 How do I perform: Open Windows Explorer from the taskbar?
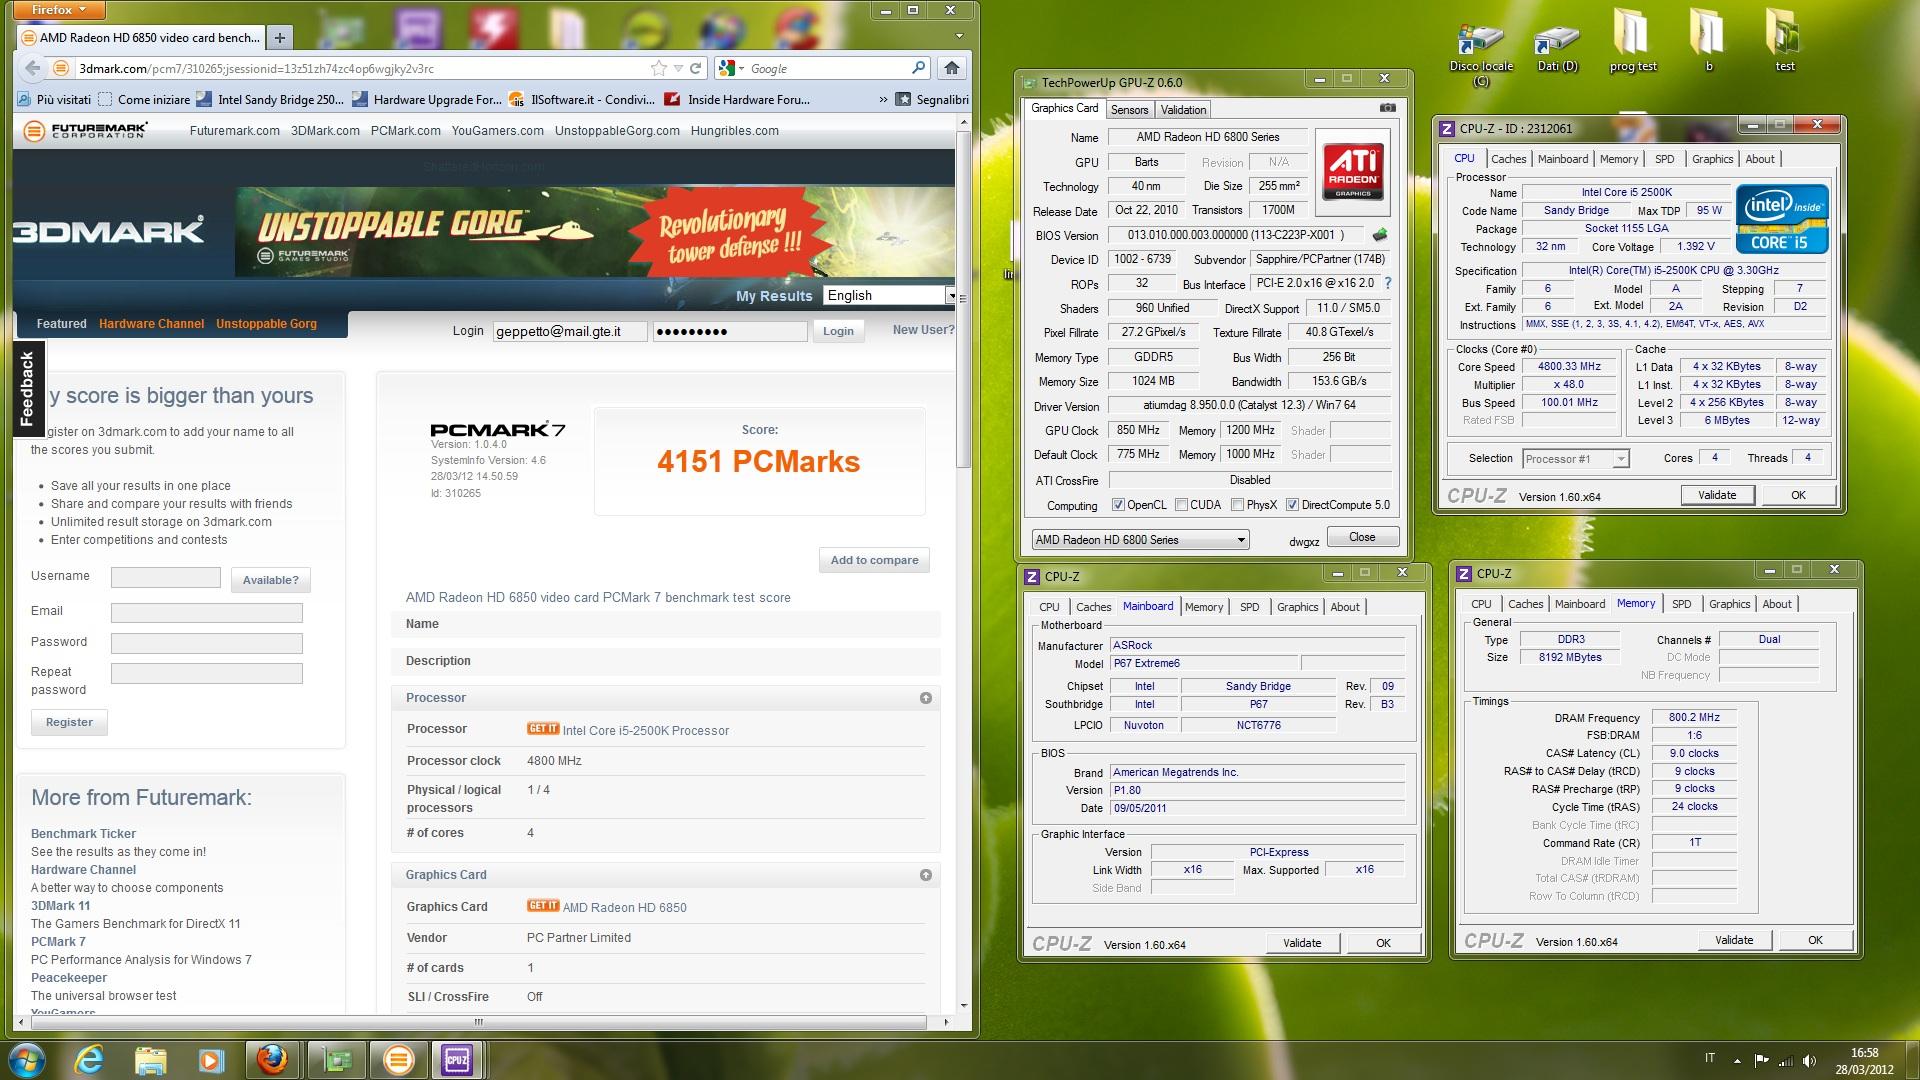(150, 1059)
